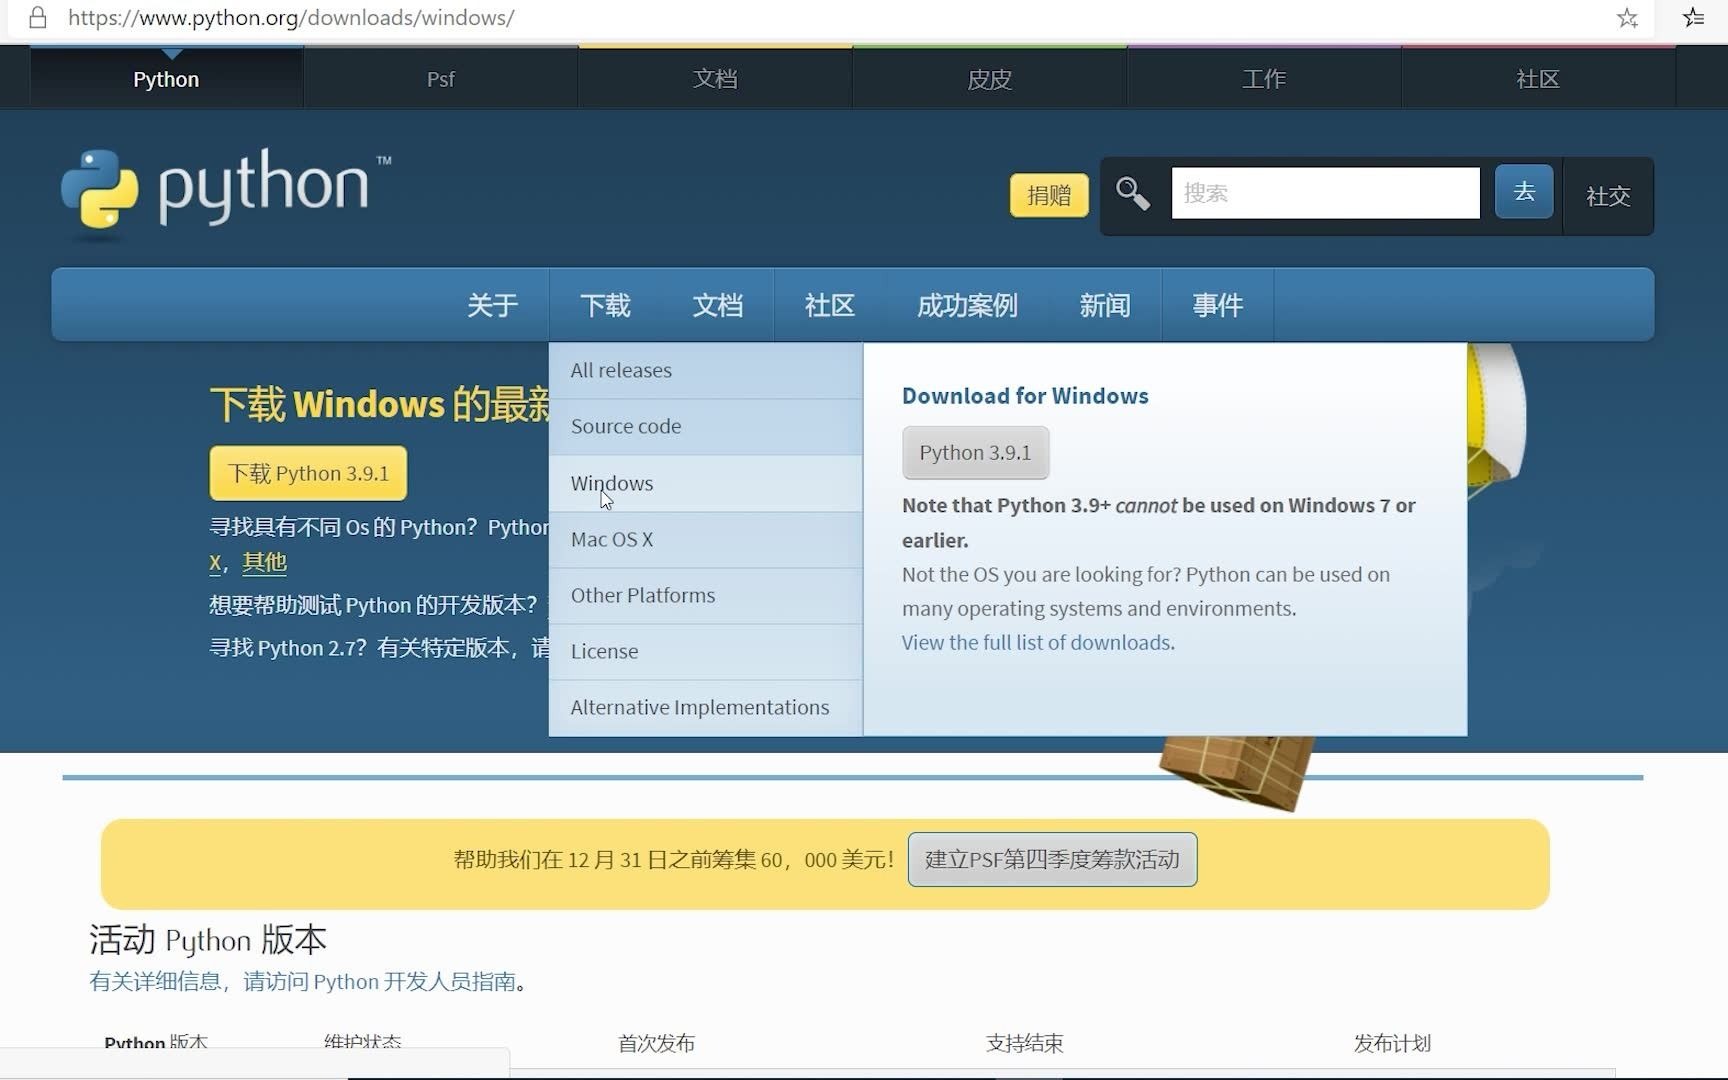Click the 首次发布 column header
1728x1080 pixels.
656,1043
